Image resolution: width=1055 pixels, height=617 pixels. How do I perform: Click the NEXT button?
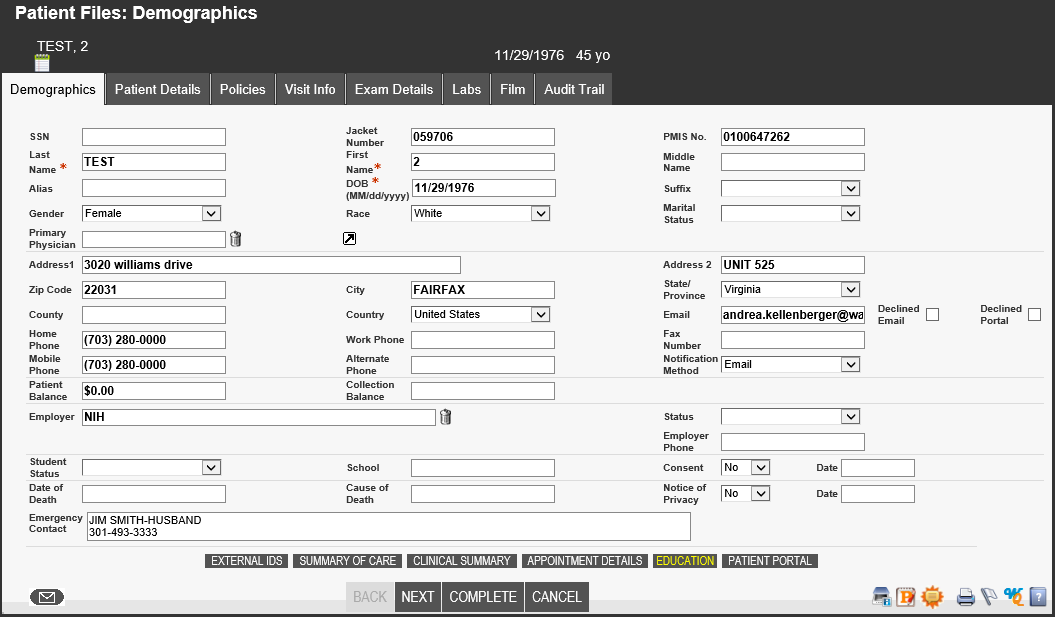click(x=418, y=597)
